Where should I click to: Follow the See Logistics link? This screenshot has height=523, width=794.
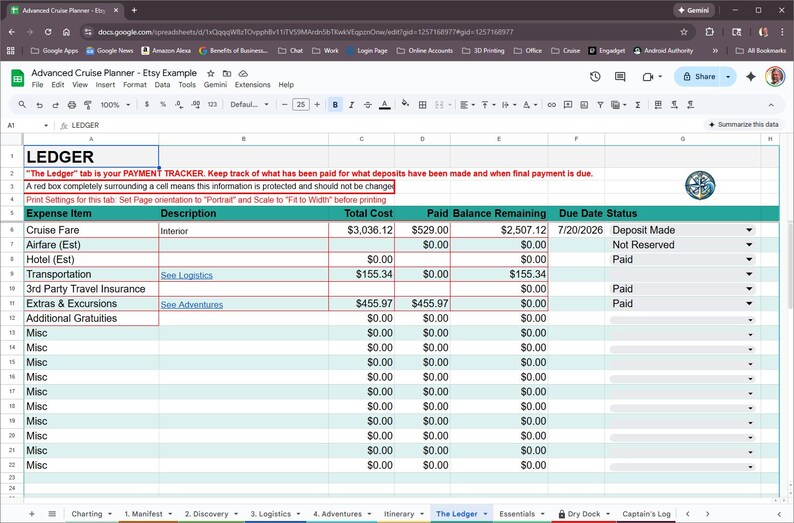click(x=187, y=275)
